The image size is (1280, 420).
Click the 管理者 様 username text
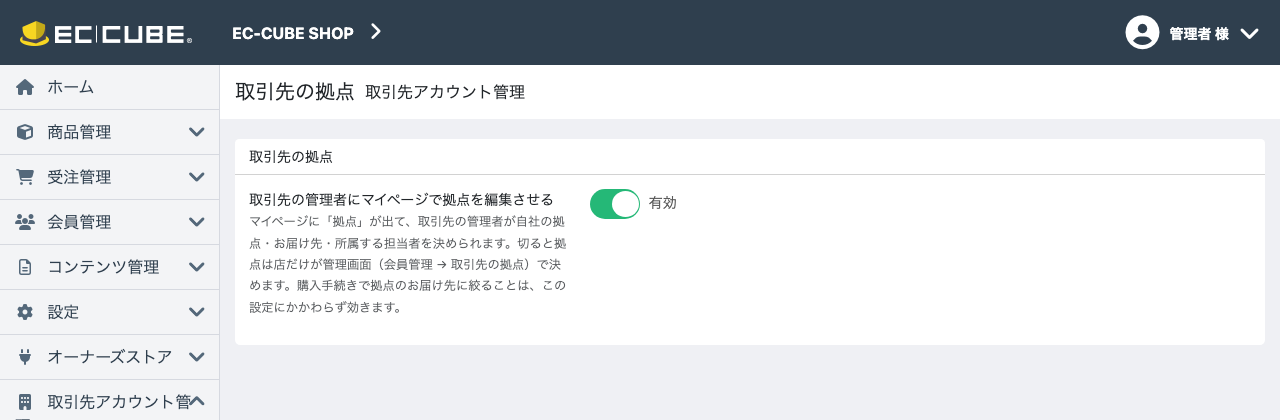coord(1199,33)
